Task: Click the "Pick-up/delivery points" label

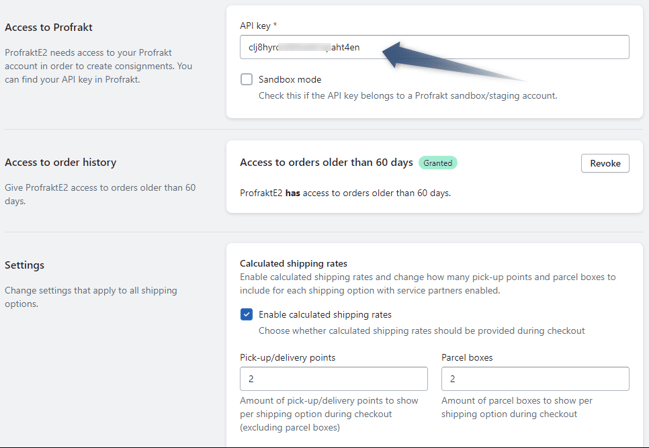Action: click(x=288, y=358)
